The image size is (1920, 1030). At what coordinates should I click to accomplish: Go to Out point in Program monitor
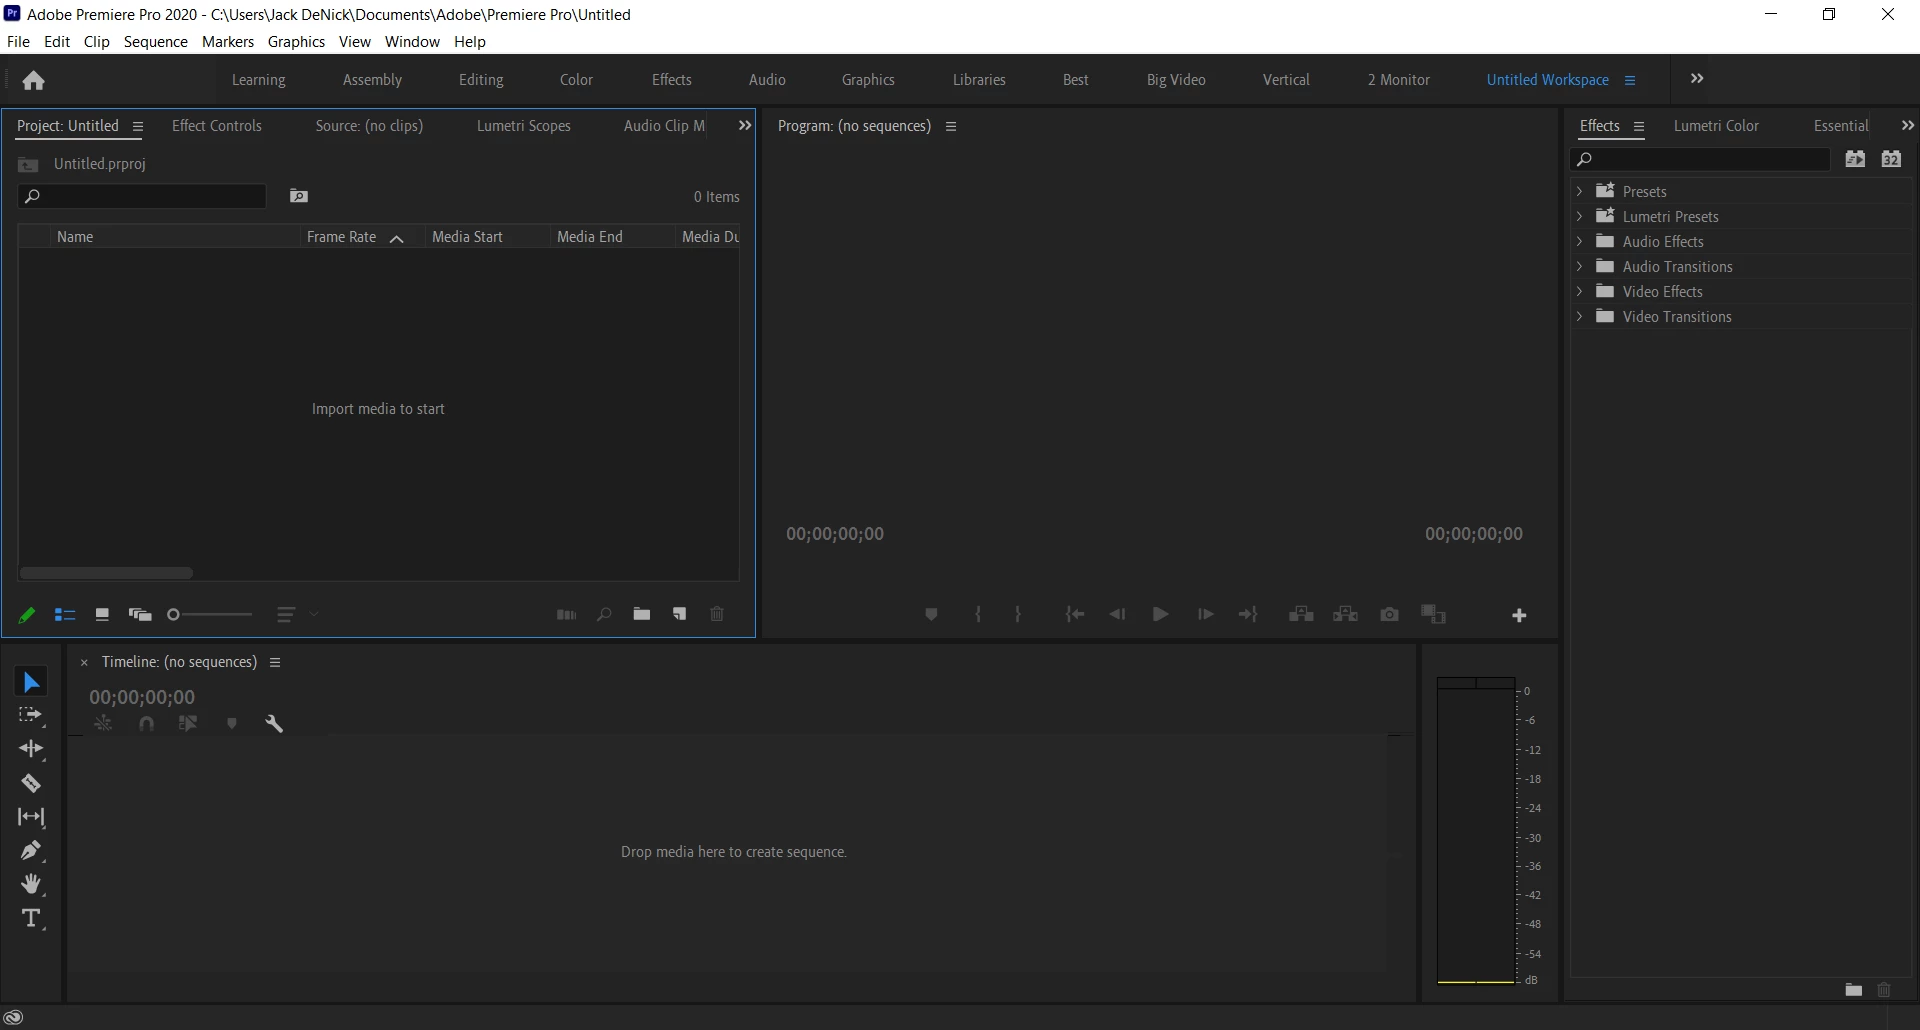coord(1248,614)
